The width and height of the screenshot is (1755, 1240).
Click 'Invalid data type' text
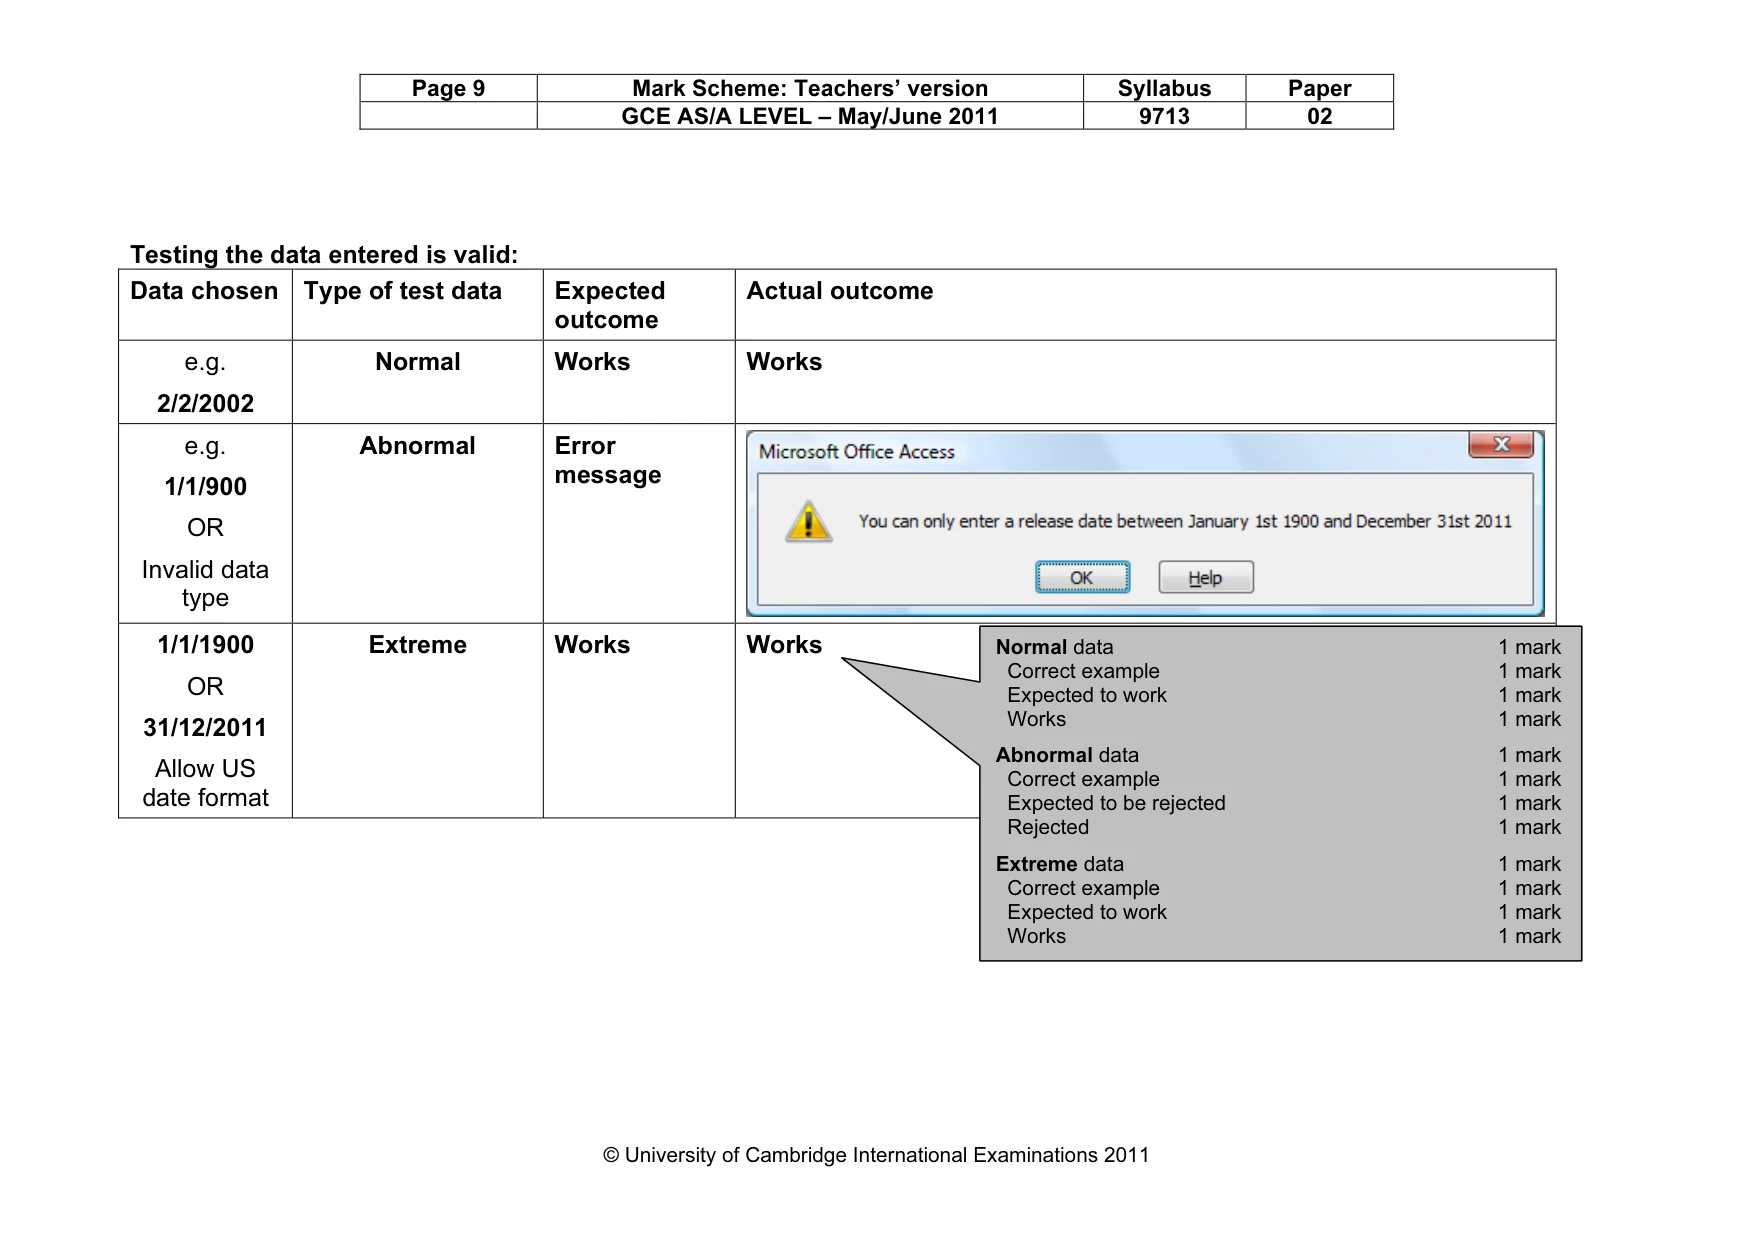205,583
